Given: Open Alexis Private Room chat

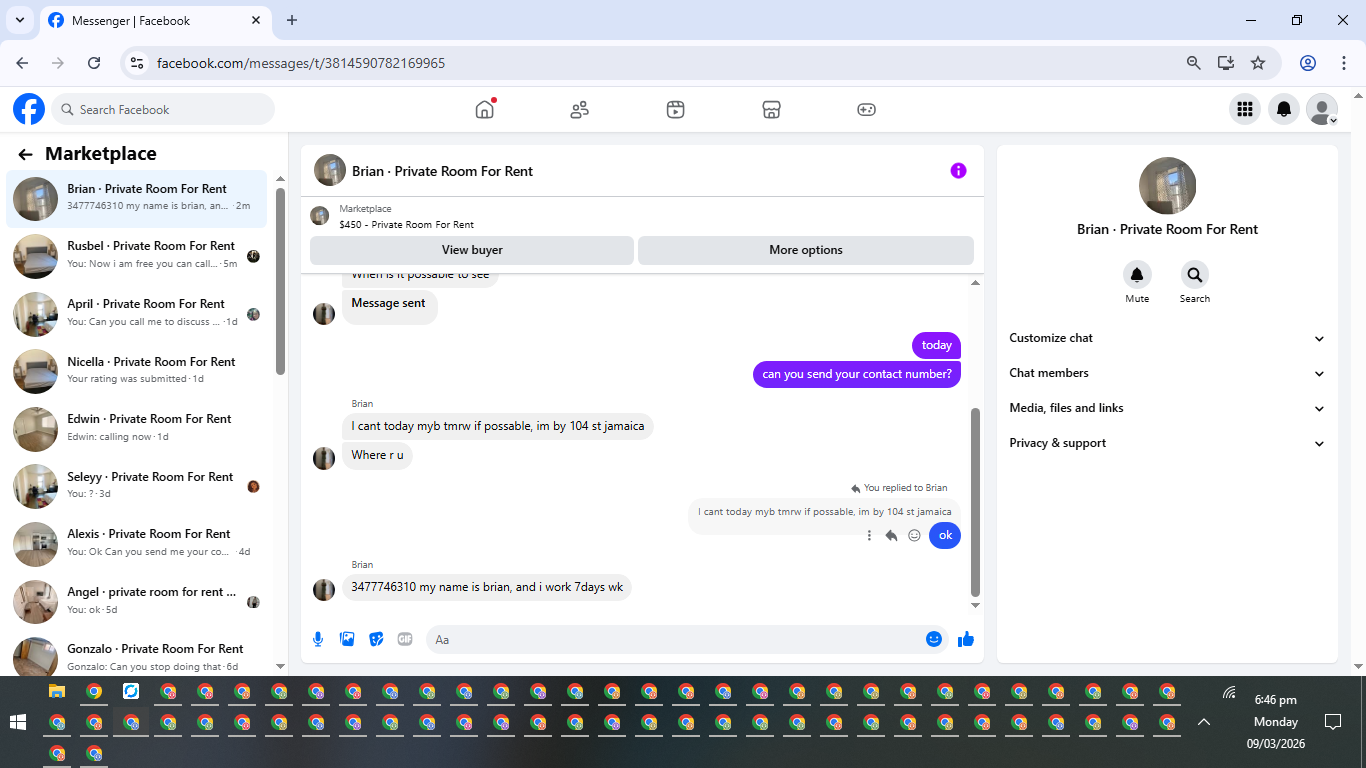Looking at the screenshot, I should (x=137, y=544).
